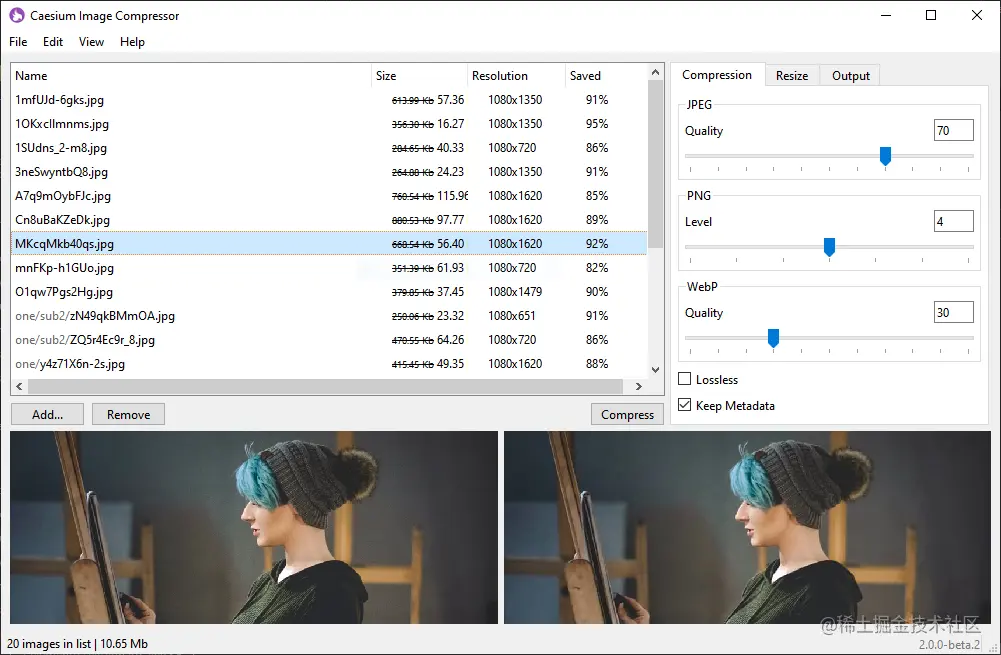The height and width of the screenshot is (655, 1001).
Task: Click the compressed image preview on right
Action: (748, 527)
